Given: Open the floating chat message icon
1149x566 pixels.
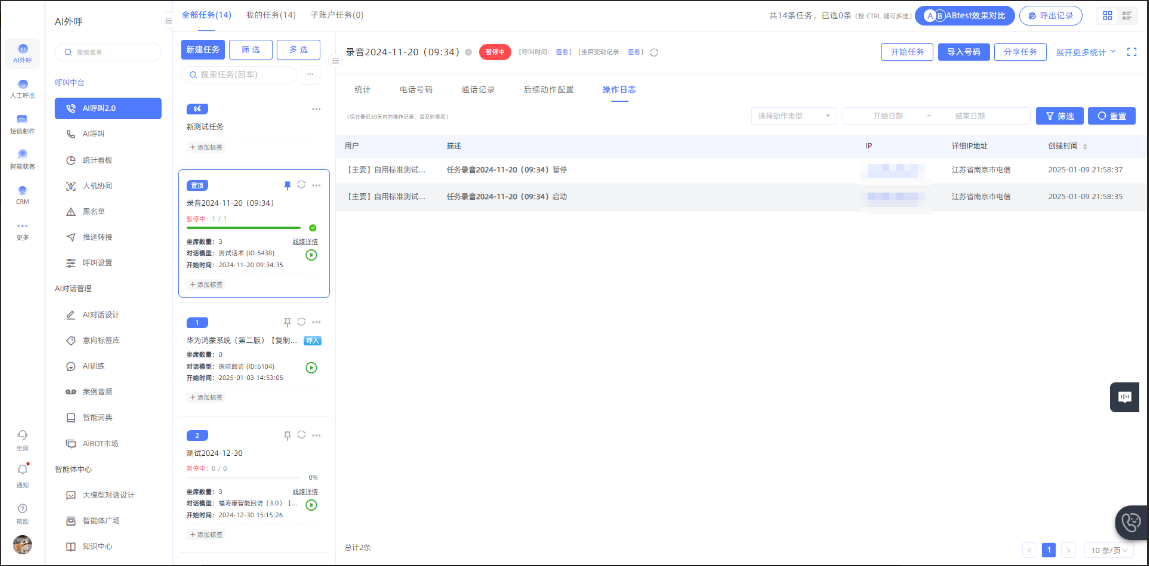Looking at the screenshot, I should [x=1124, y=397].
